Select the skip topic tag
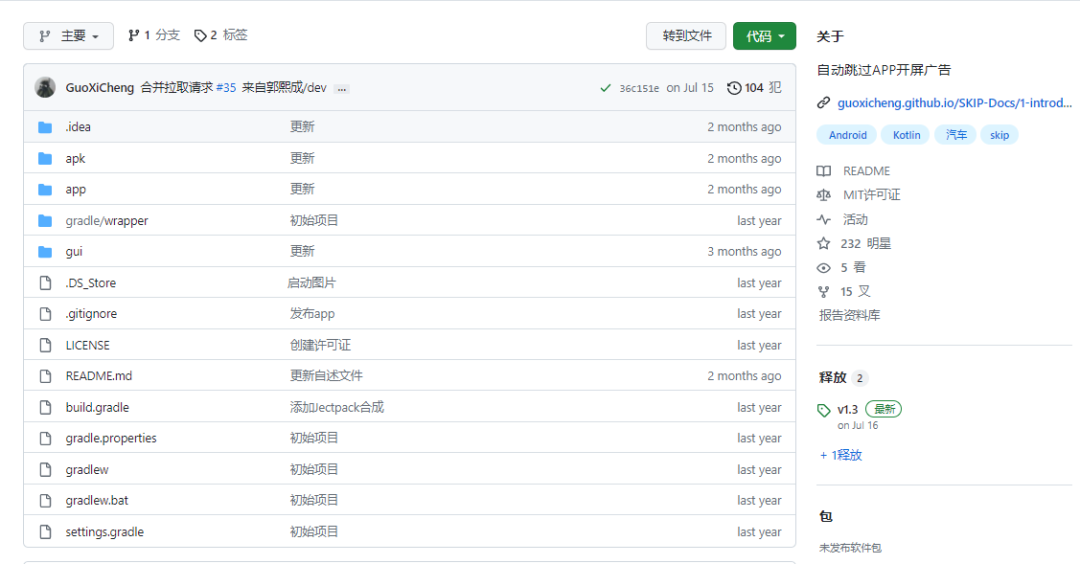 (999, 135)
